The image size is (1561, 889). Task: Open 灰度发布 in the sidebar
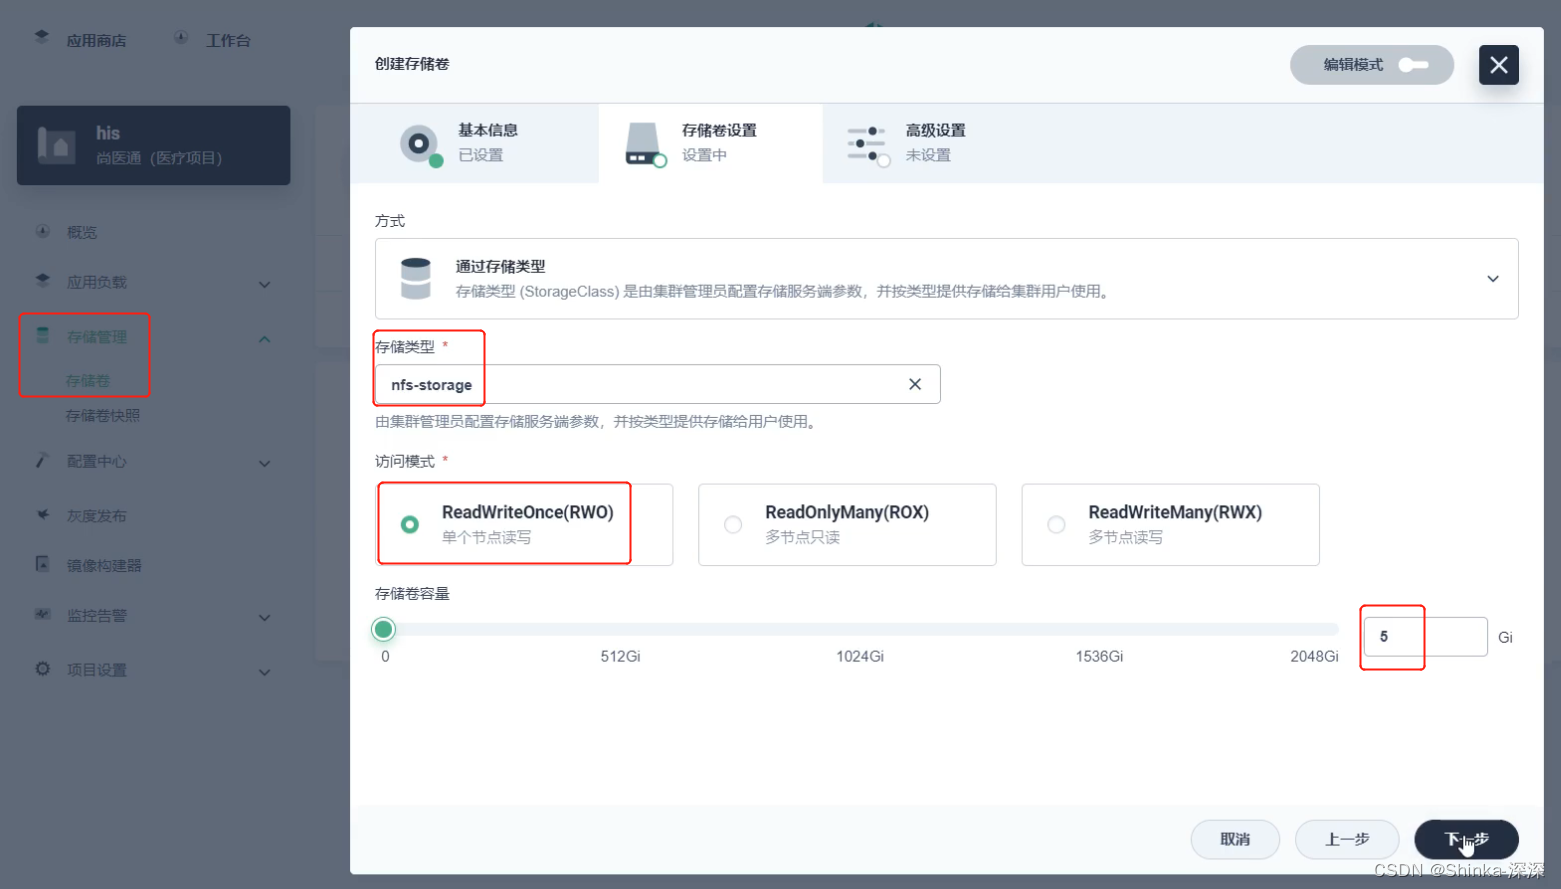pos(96,516)
